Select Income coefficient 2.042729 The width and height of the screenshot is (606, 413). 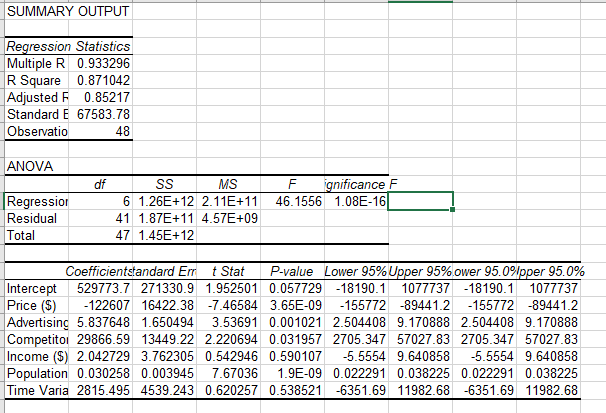pyautogui.click(x=100, y=356)
